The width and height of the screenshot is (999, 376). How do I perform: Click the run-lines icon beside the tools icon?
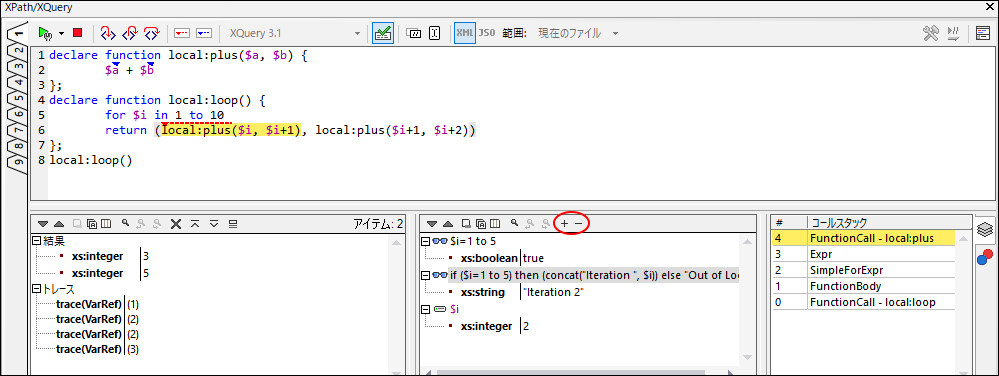click(954, 33)
